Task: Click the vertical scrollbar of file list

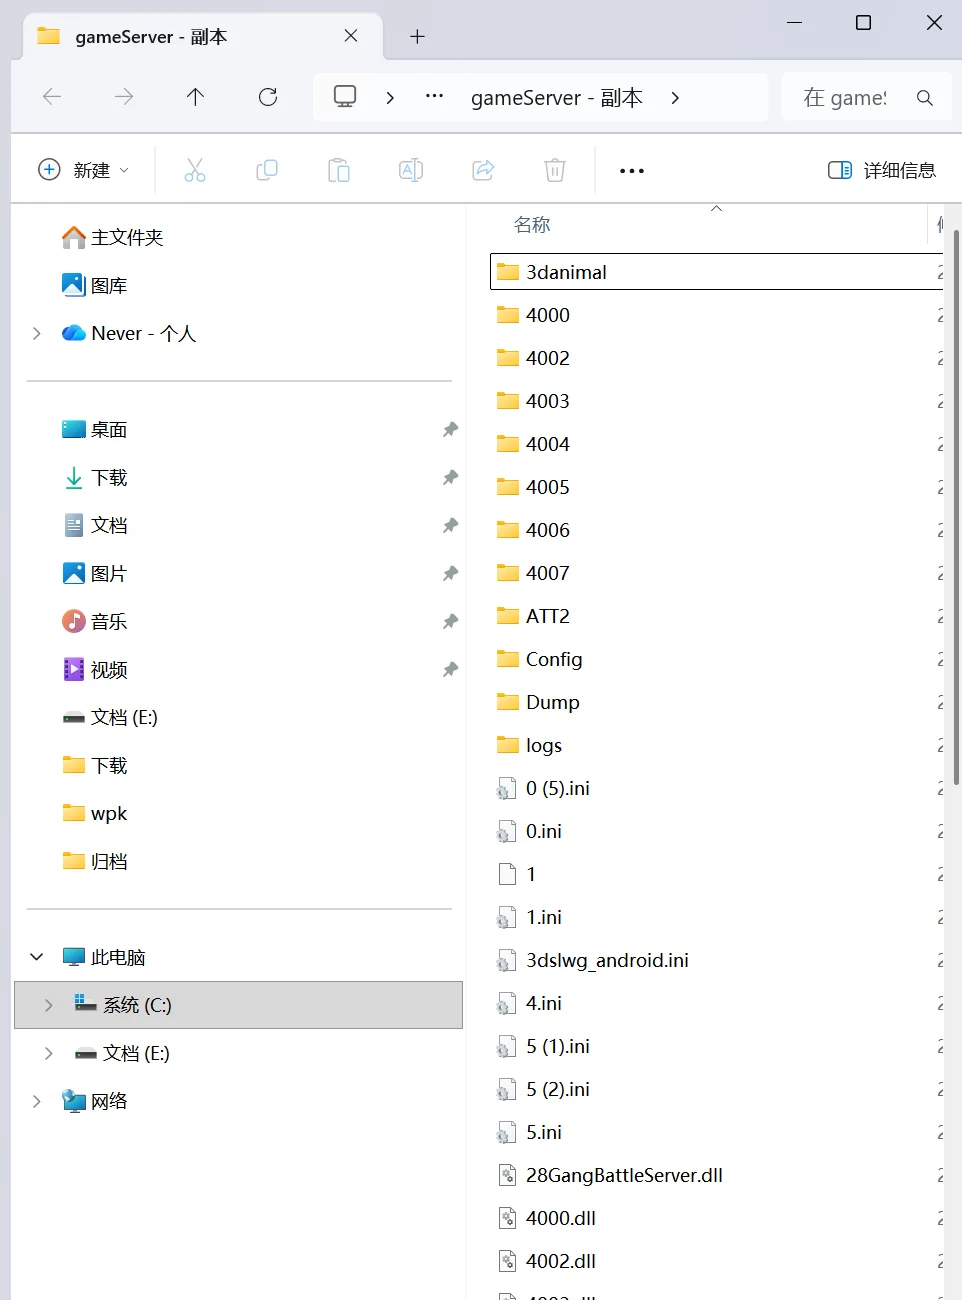Action: tap(956, 507)
